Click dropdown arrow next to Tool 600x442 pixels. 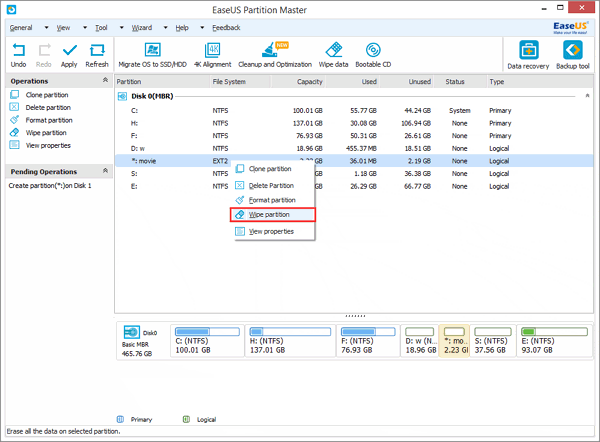[122, 28]
